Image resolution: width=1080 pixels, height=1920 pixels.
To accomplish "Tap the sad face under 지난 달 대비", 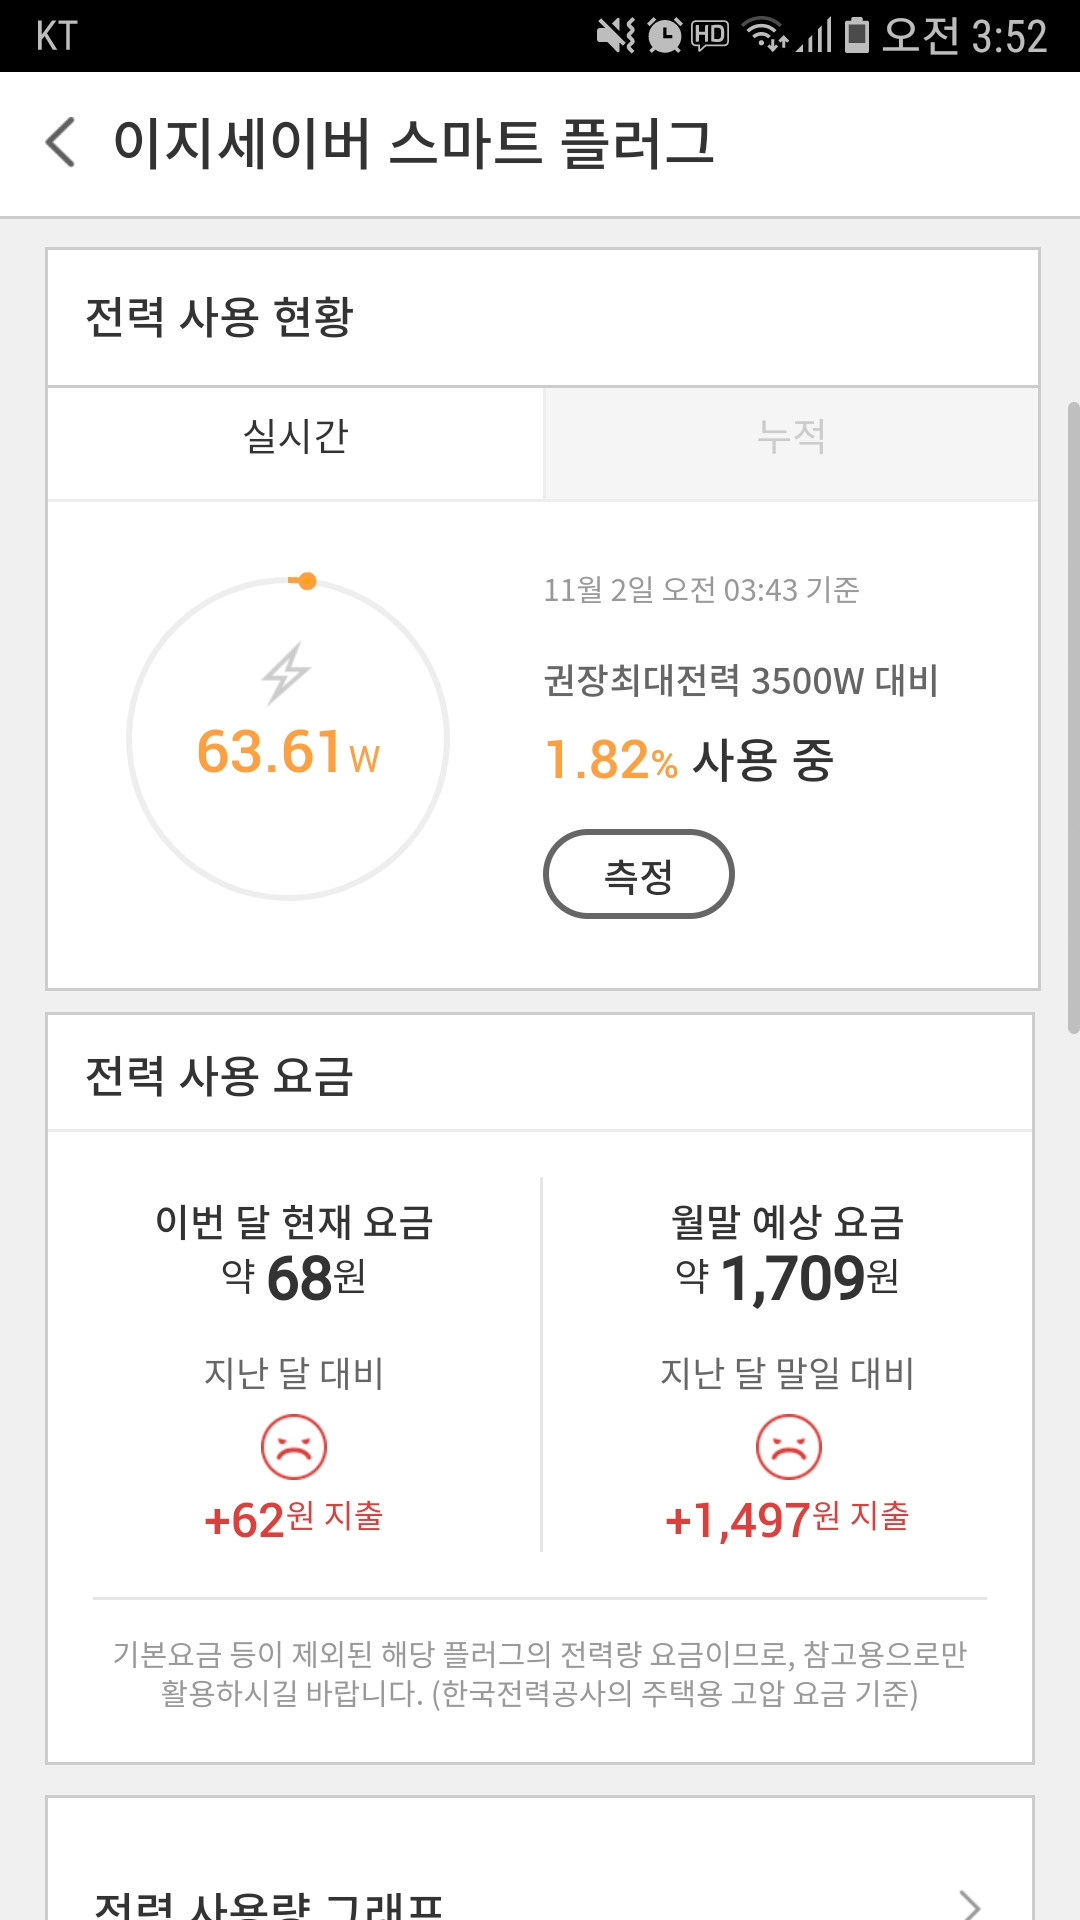I will [294, 1447].
